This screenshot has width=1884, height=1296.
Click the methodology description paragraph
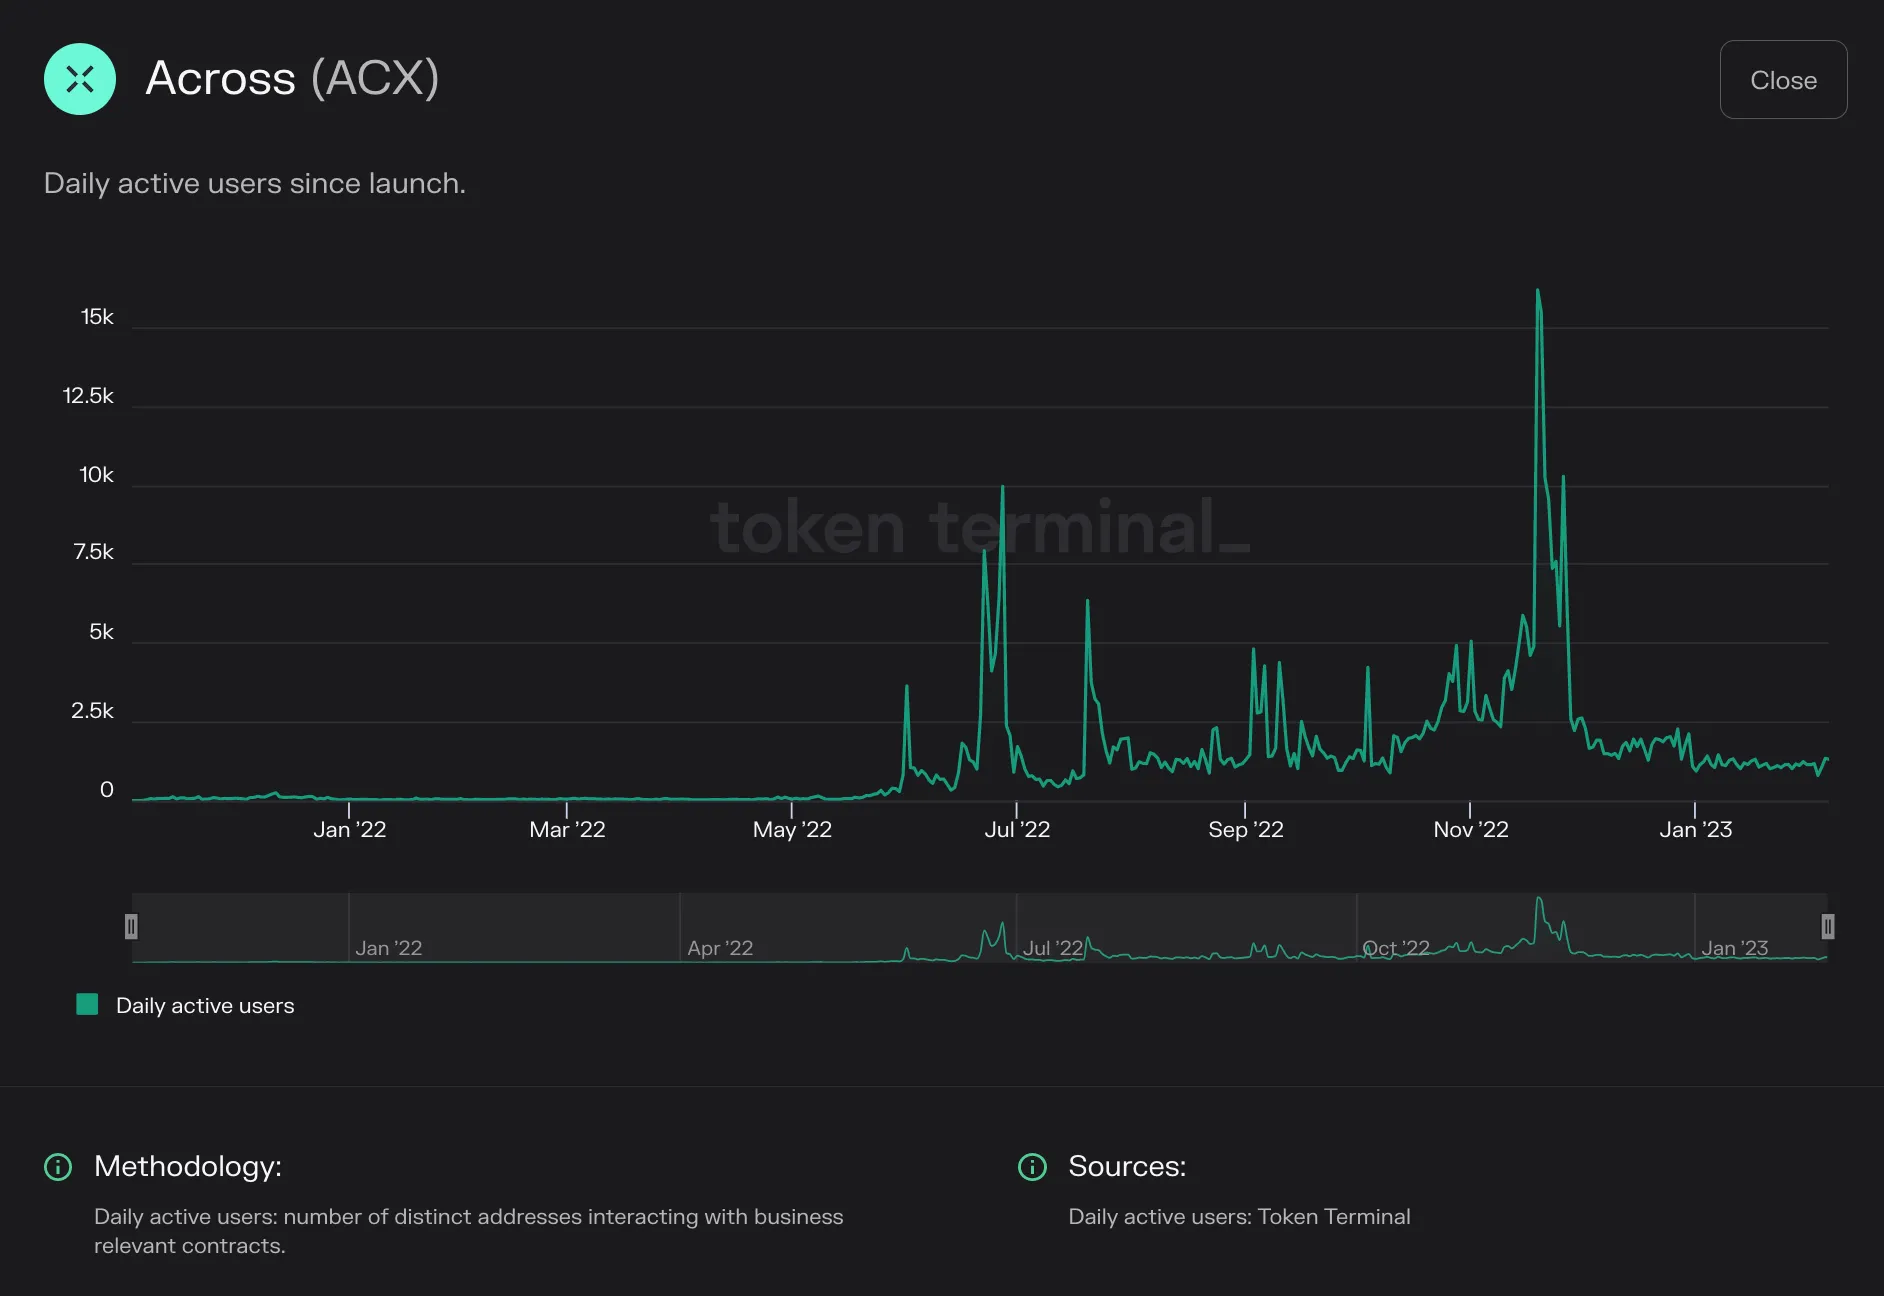(x=469, y=1231)
